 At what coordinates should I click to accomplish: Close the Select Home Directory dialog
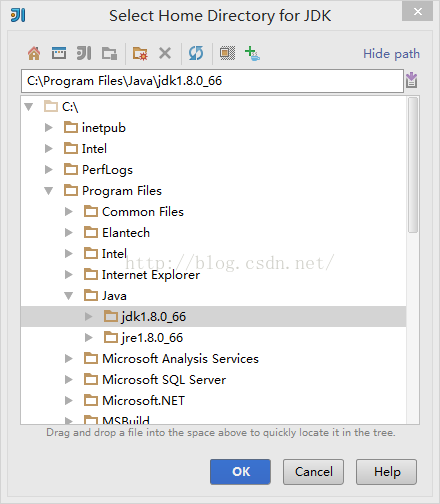[x=417, y=12]
